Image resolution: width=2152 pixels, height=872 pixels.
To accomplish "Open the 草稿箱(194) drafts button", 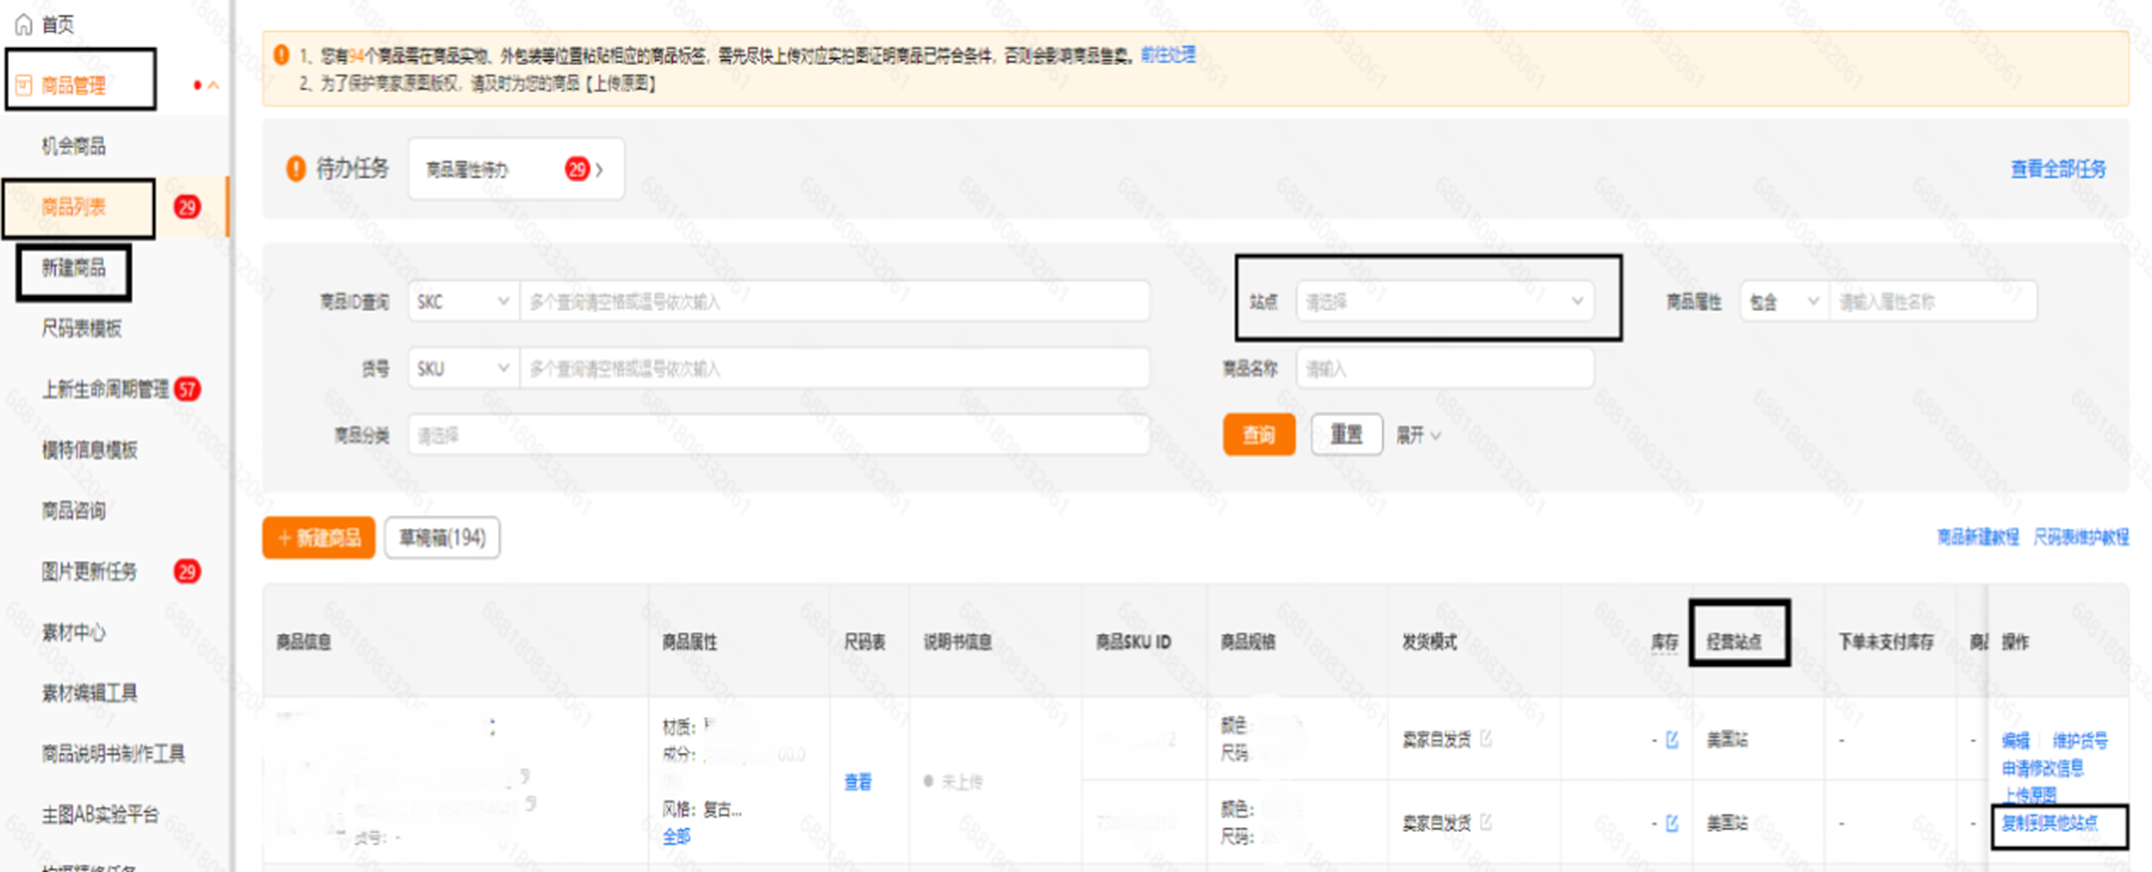I will coord(442,538).
